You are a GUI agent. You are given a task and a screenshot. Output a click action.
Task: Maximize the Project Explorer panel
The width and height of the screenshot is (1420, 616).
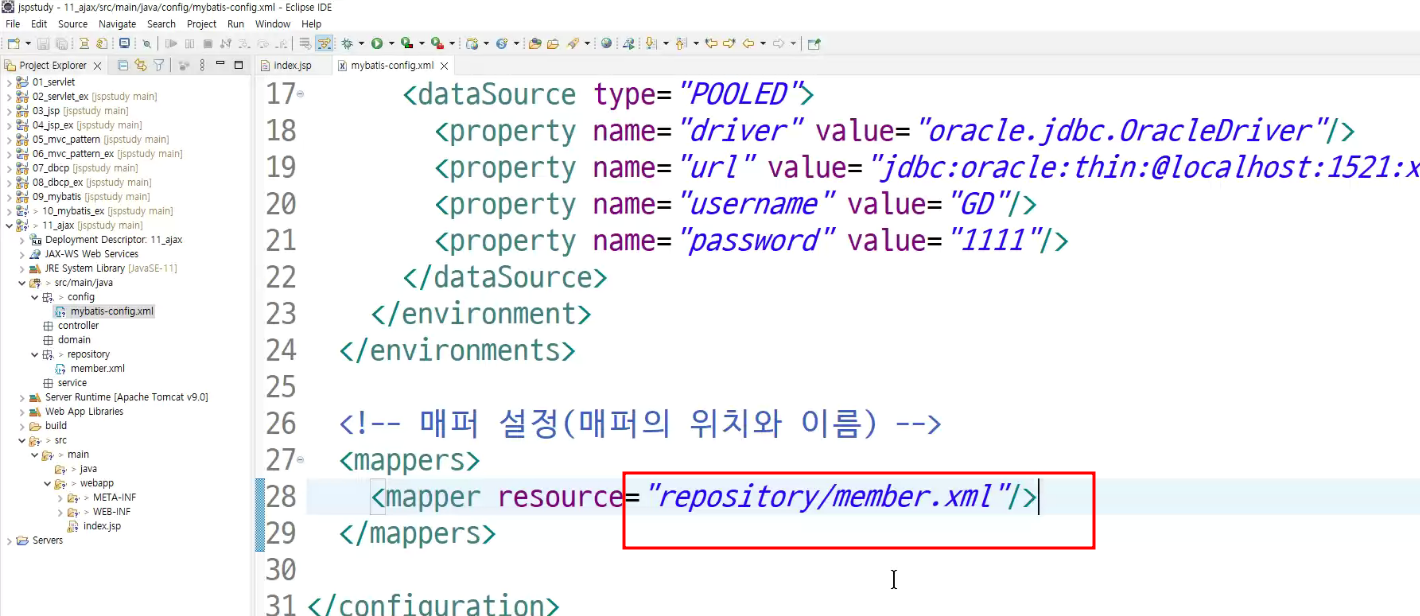pos(238,65)
